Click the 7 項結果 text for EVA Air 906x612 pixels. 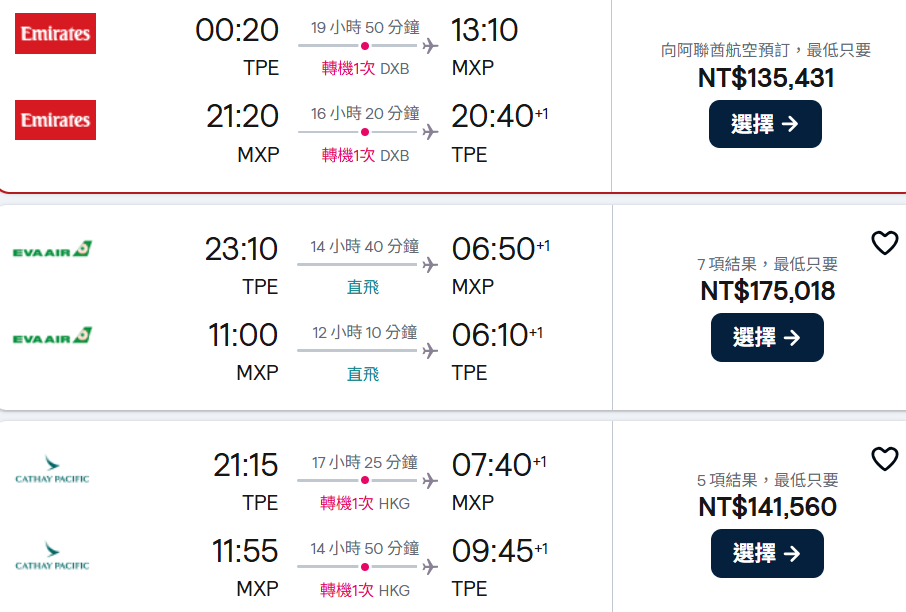click(x=767, y=265)
